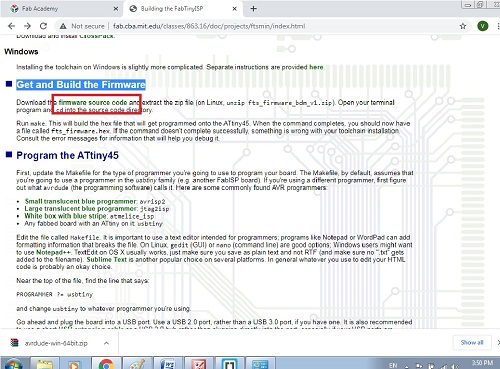
Task: Click the atmelice_isp code text
Action: click(x=132, y=216)
